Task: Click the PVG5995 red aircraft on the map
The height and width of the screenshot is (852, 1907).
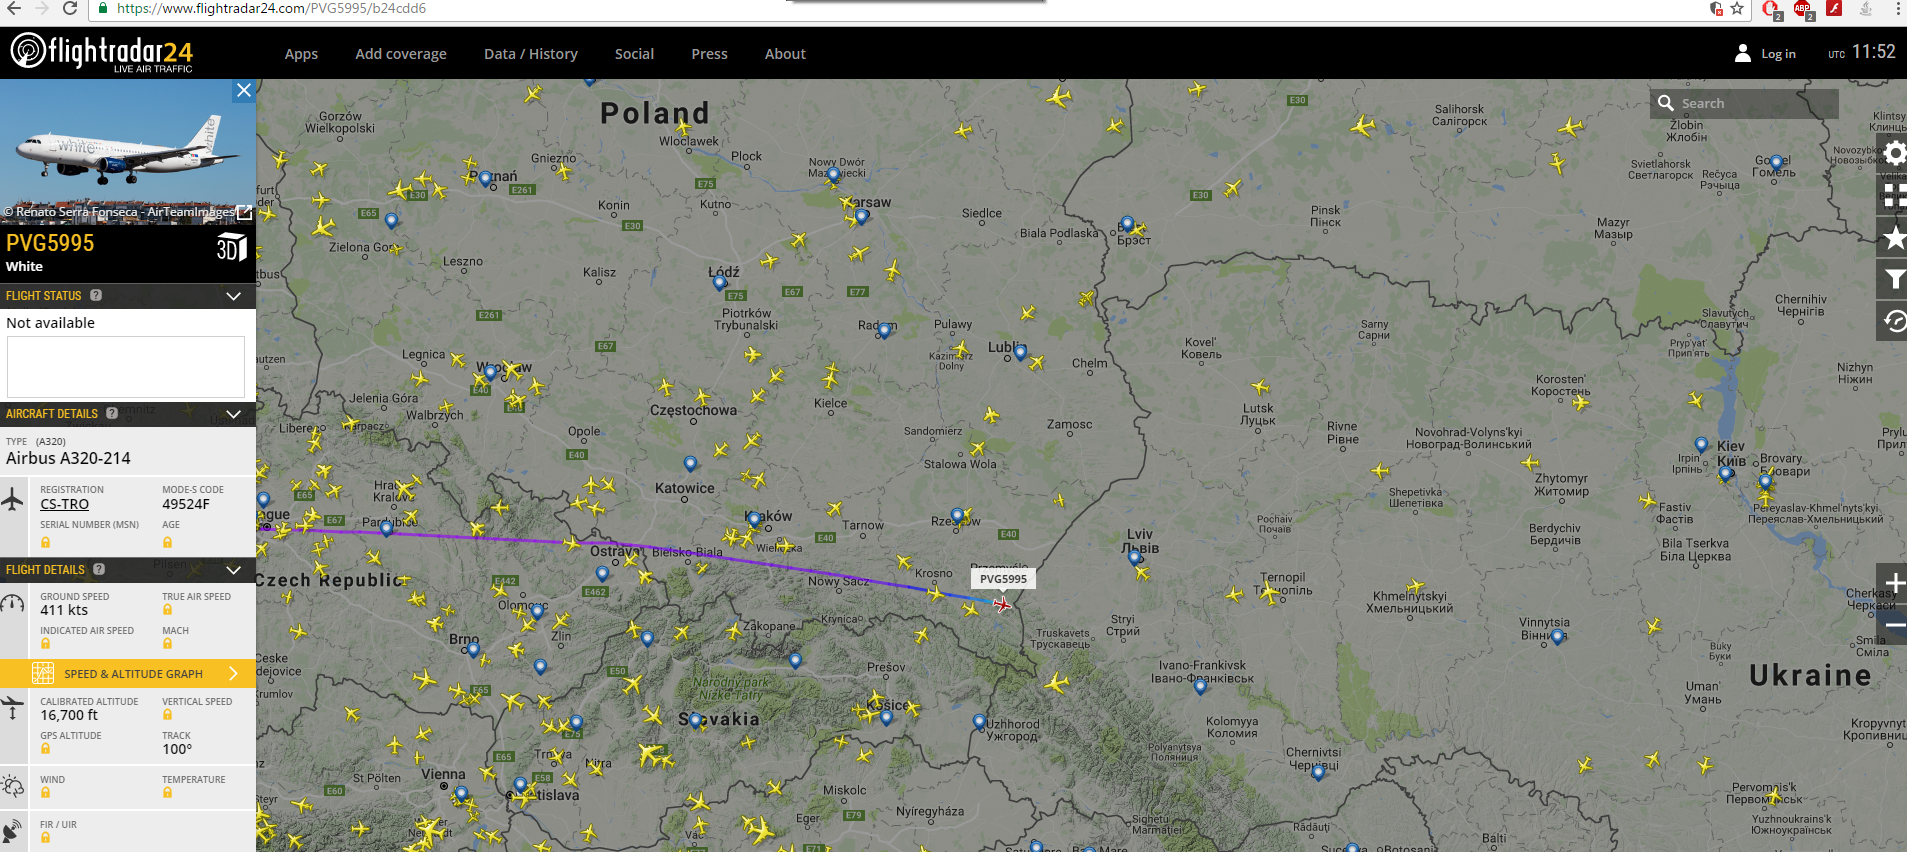Action: [x=1002, y=604]
